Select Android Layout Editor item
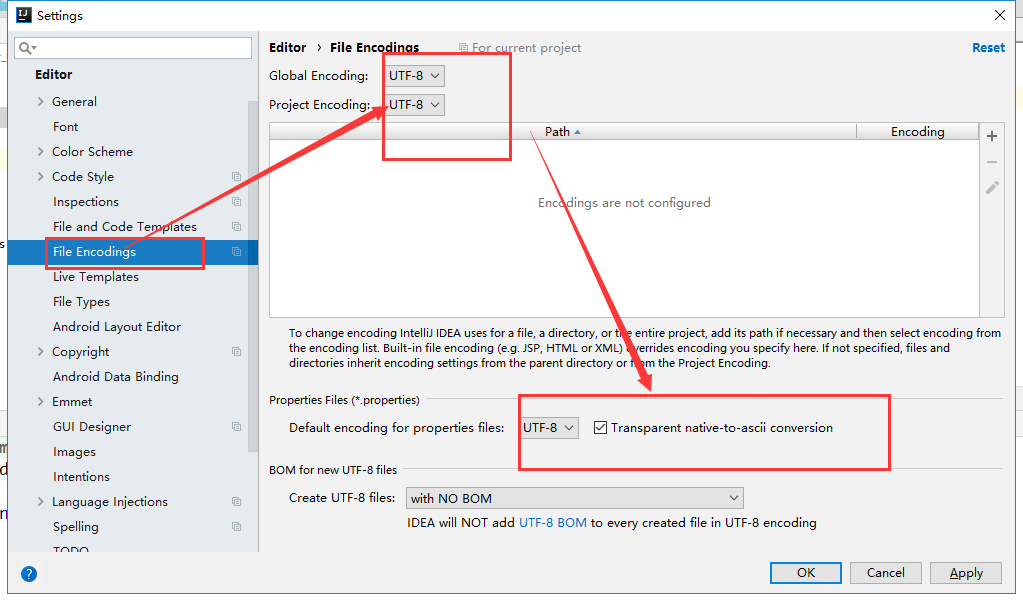Viewport: 1023px width, 601px height. pyautogui.click(x=117, y=326)
